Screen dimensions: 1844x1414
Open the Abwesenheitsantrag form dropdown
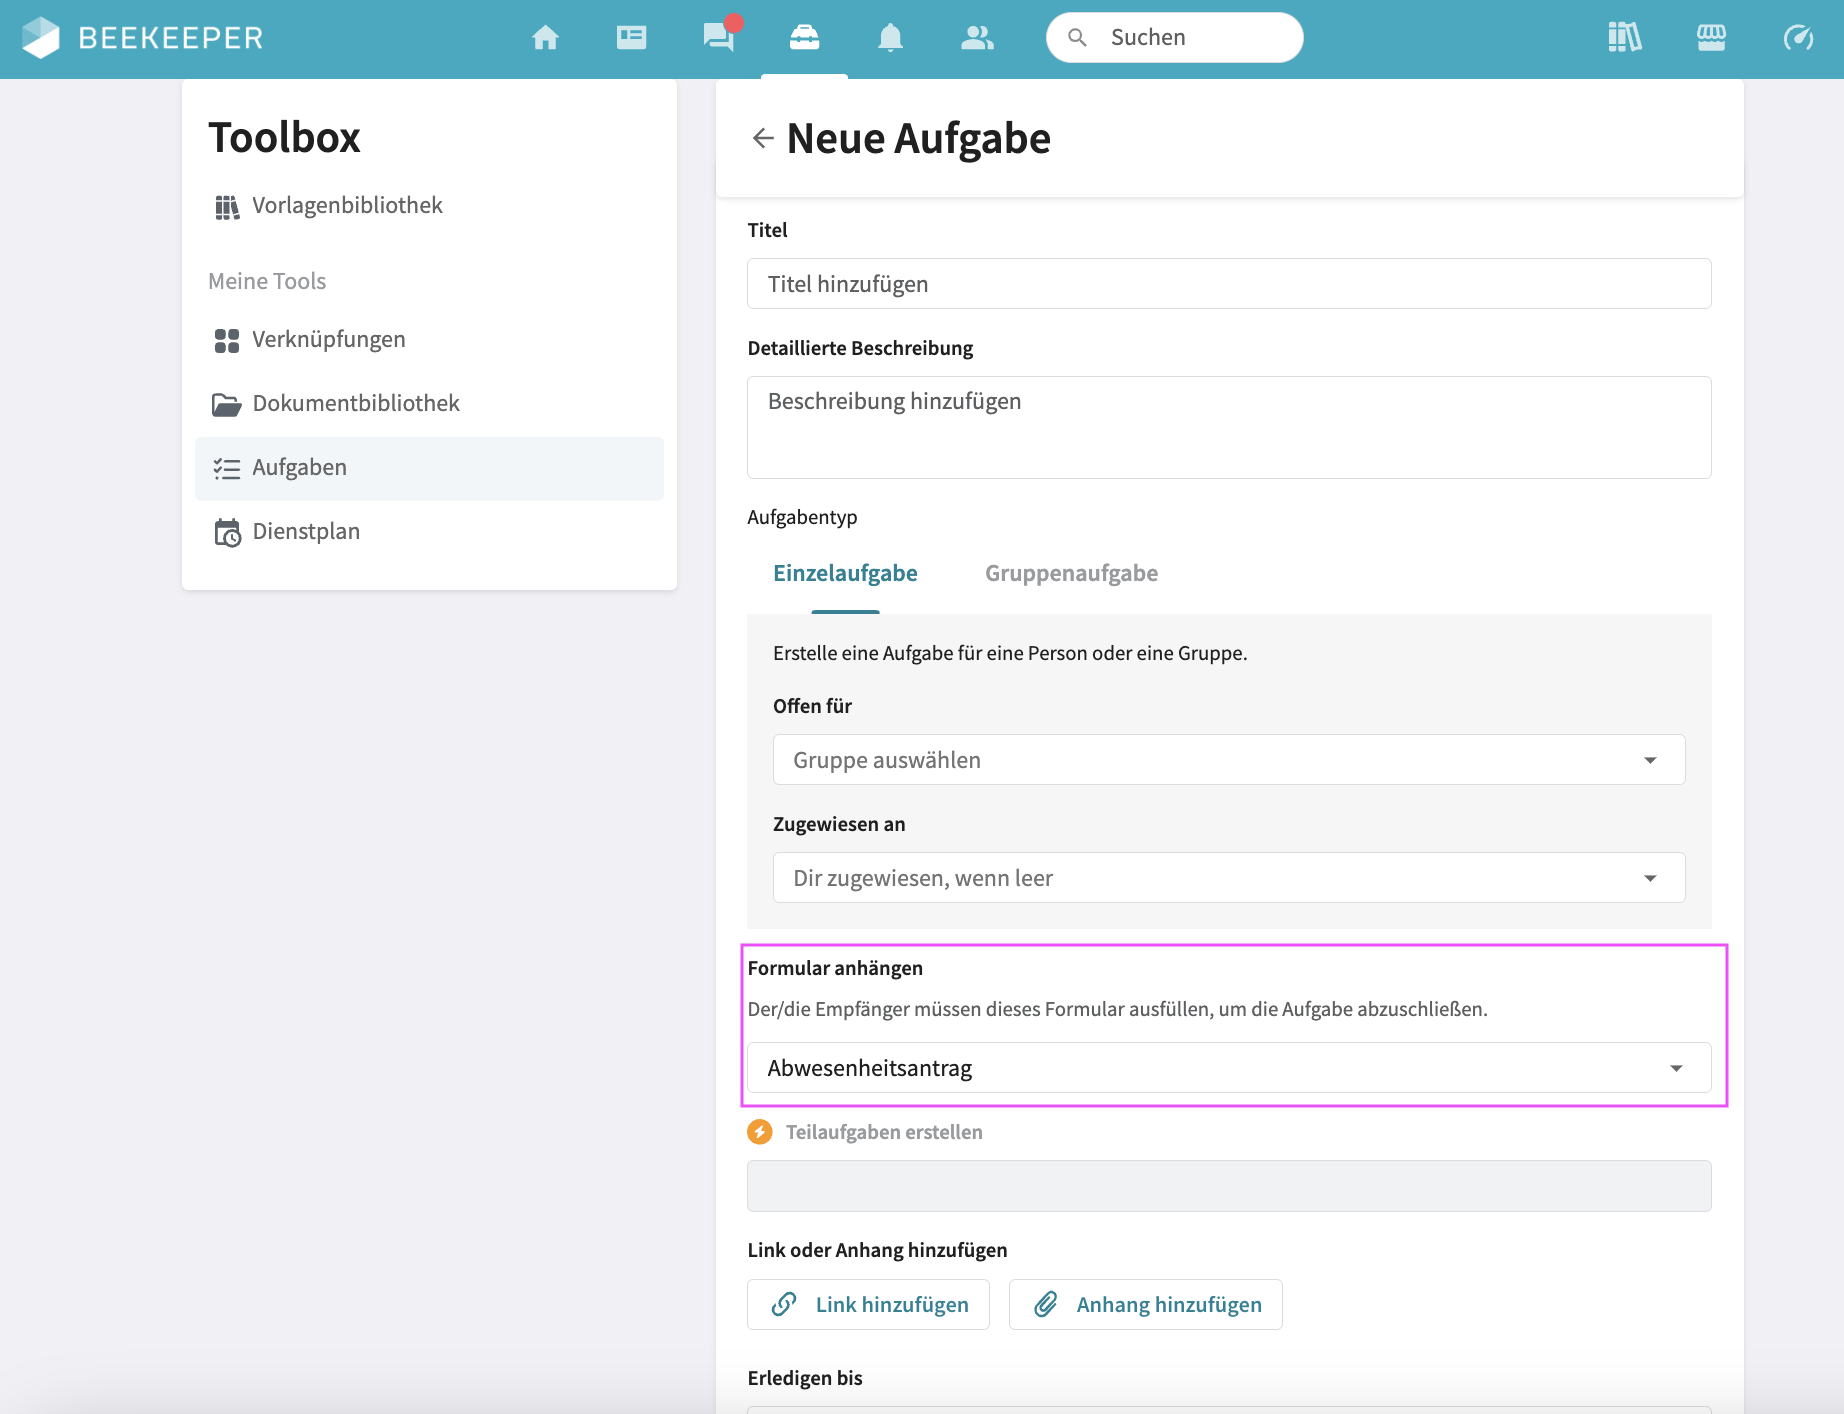1228,1068
